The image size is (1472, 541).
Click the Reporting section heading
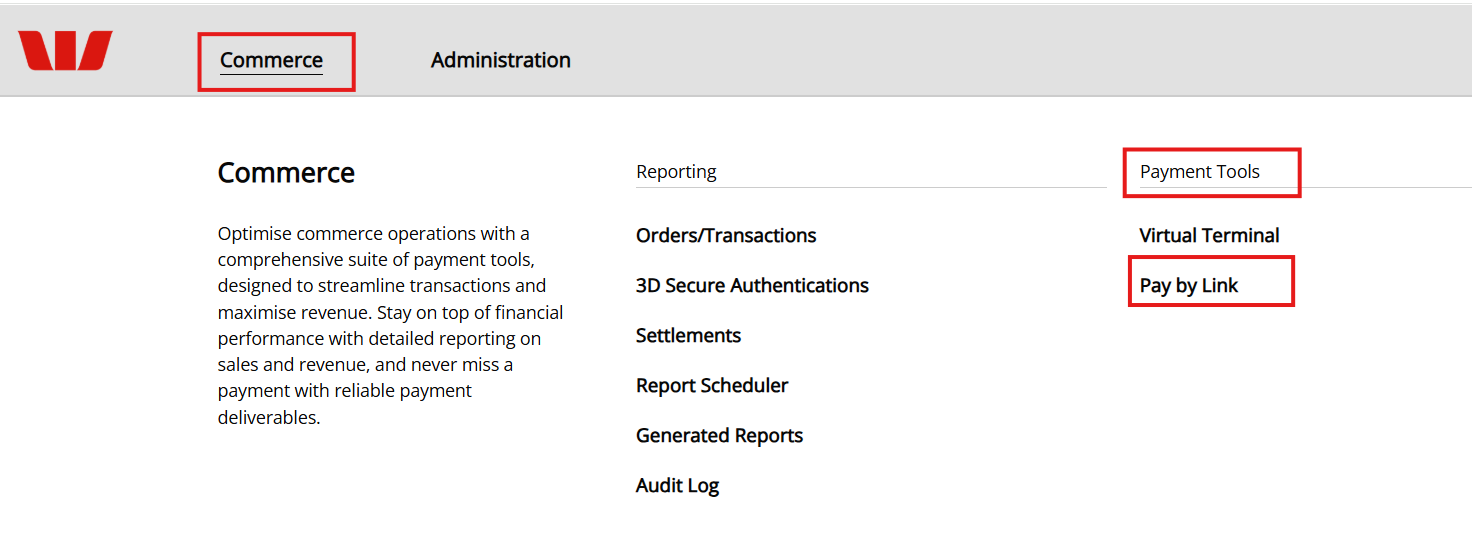click(676, 171)
